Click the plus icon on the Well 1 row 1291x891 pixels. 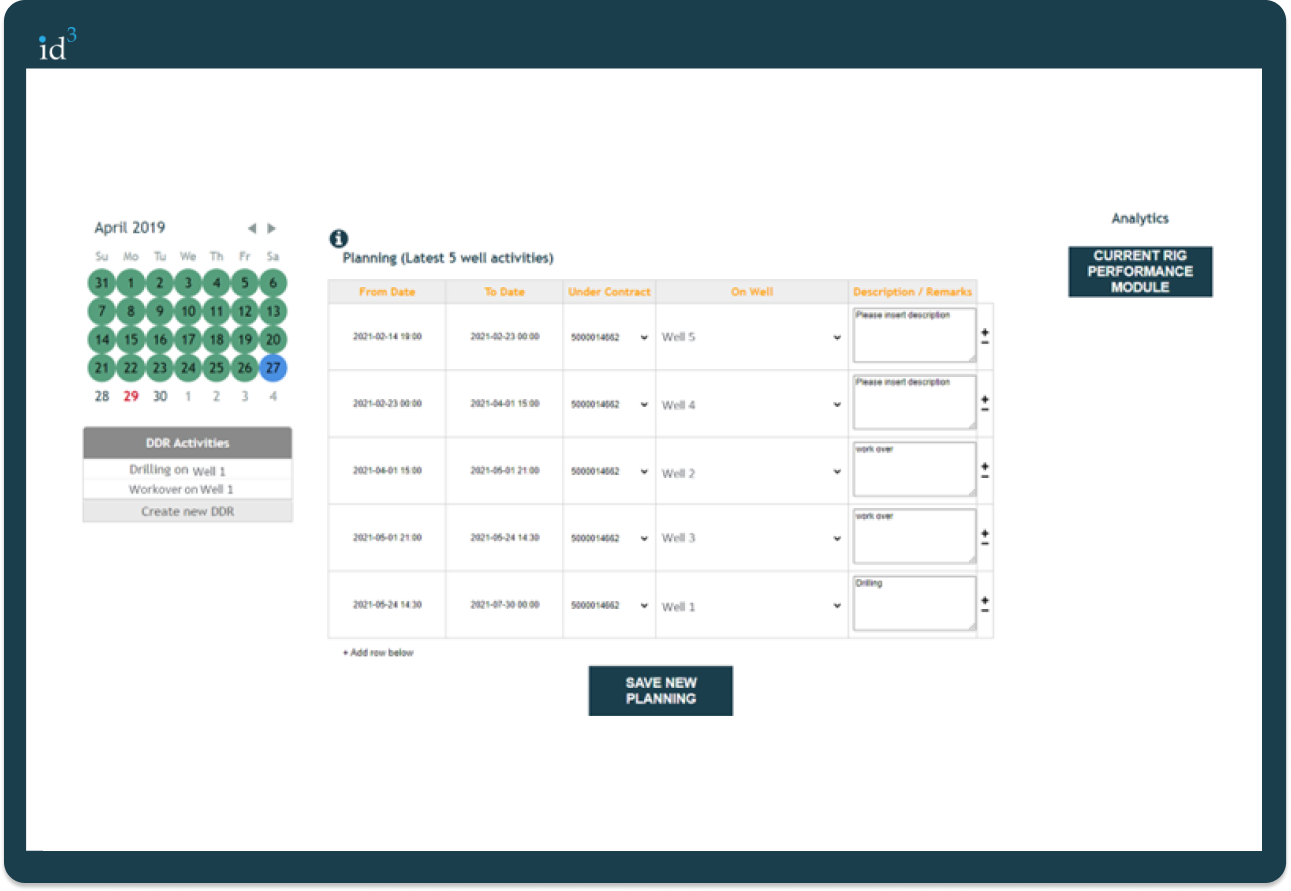(985, 600)
